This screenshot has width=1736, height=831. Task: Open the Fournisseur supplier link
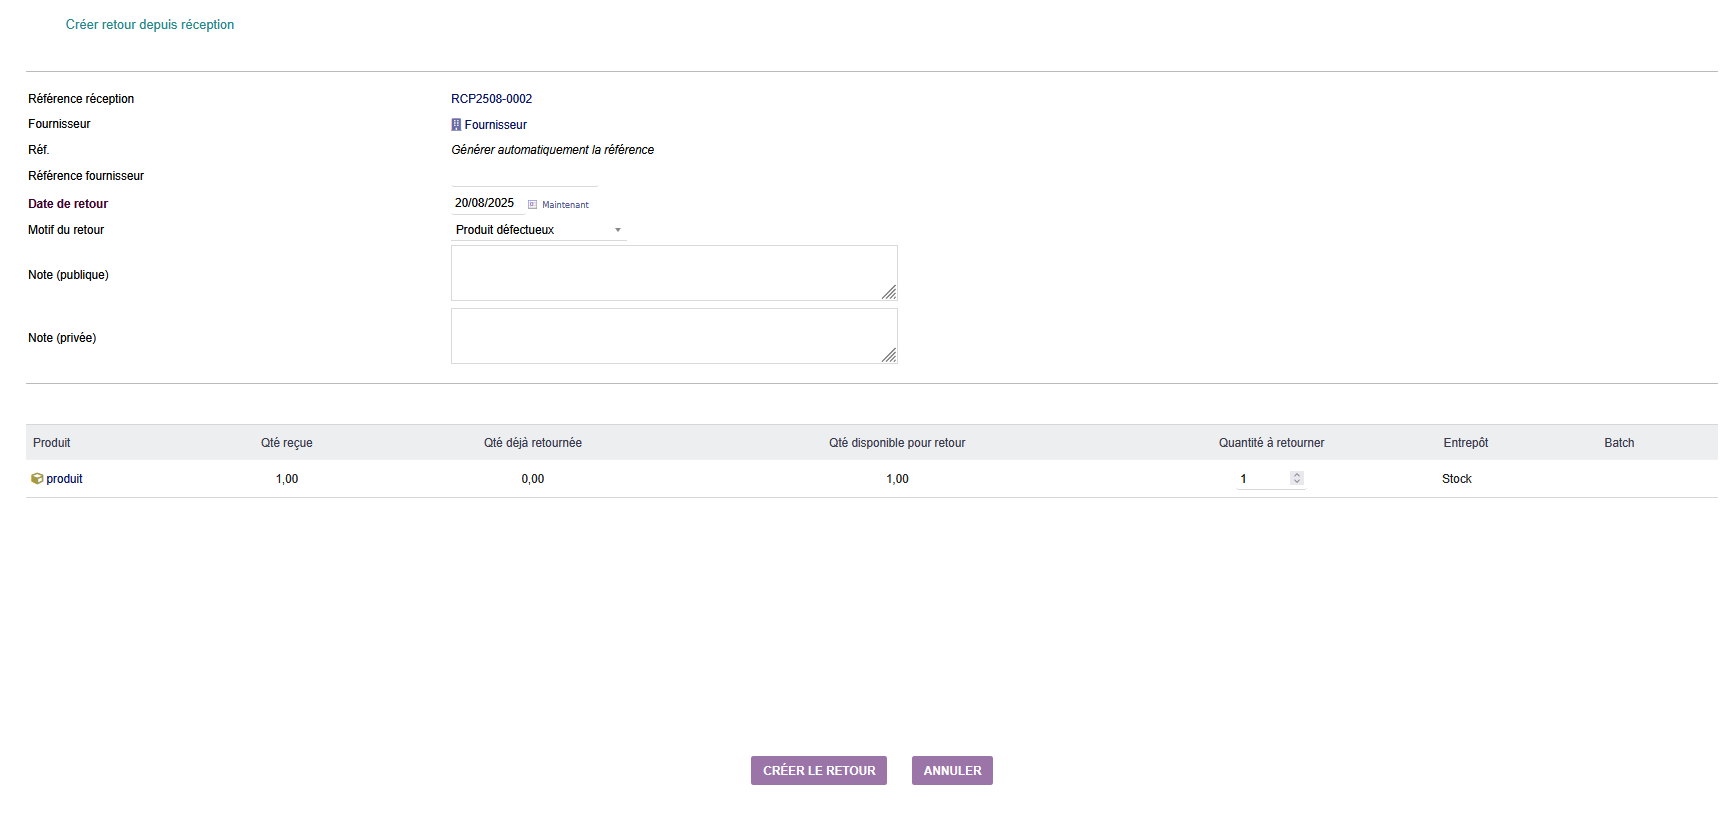point(496,125)
